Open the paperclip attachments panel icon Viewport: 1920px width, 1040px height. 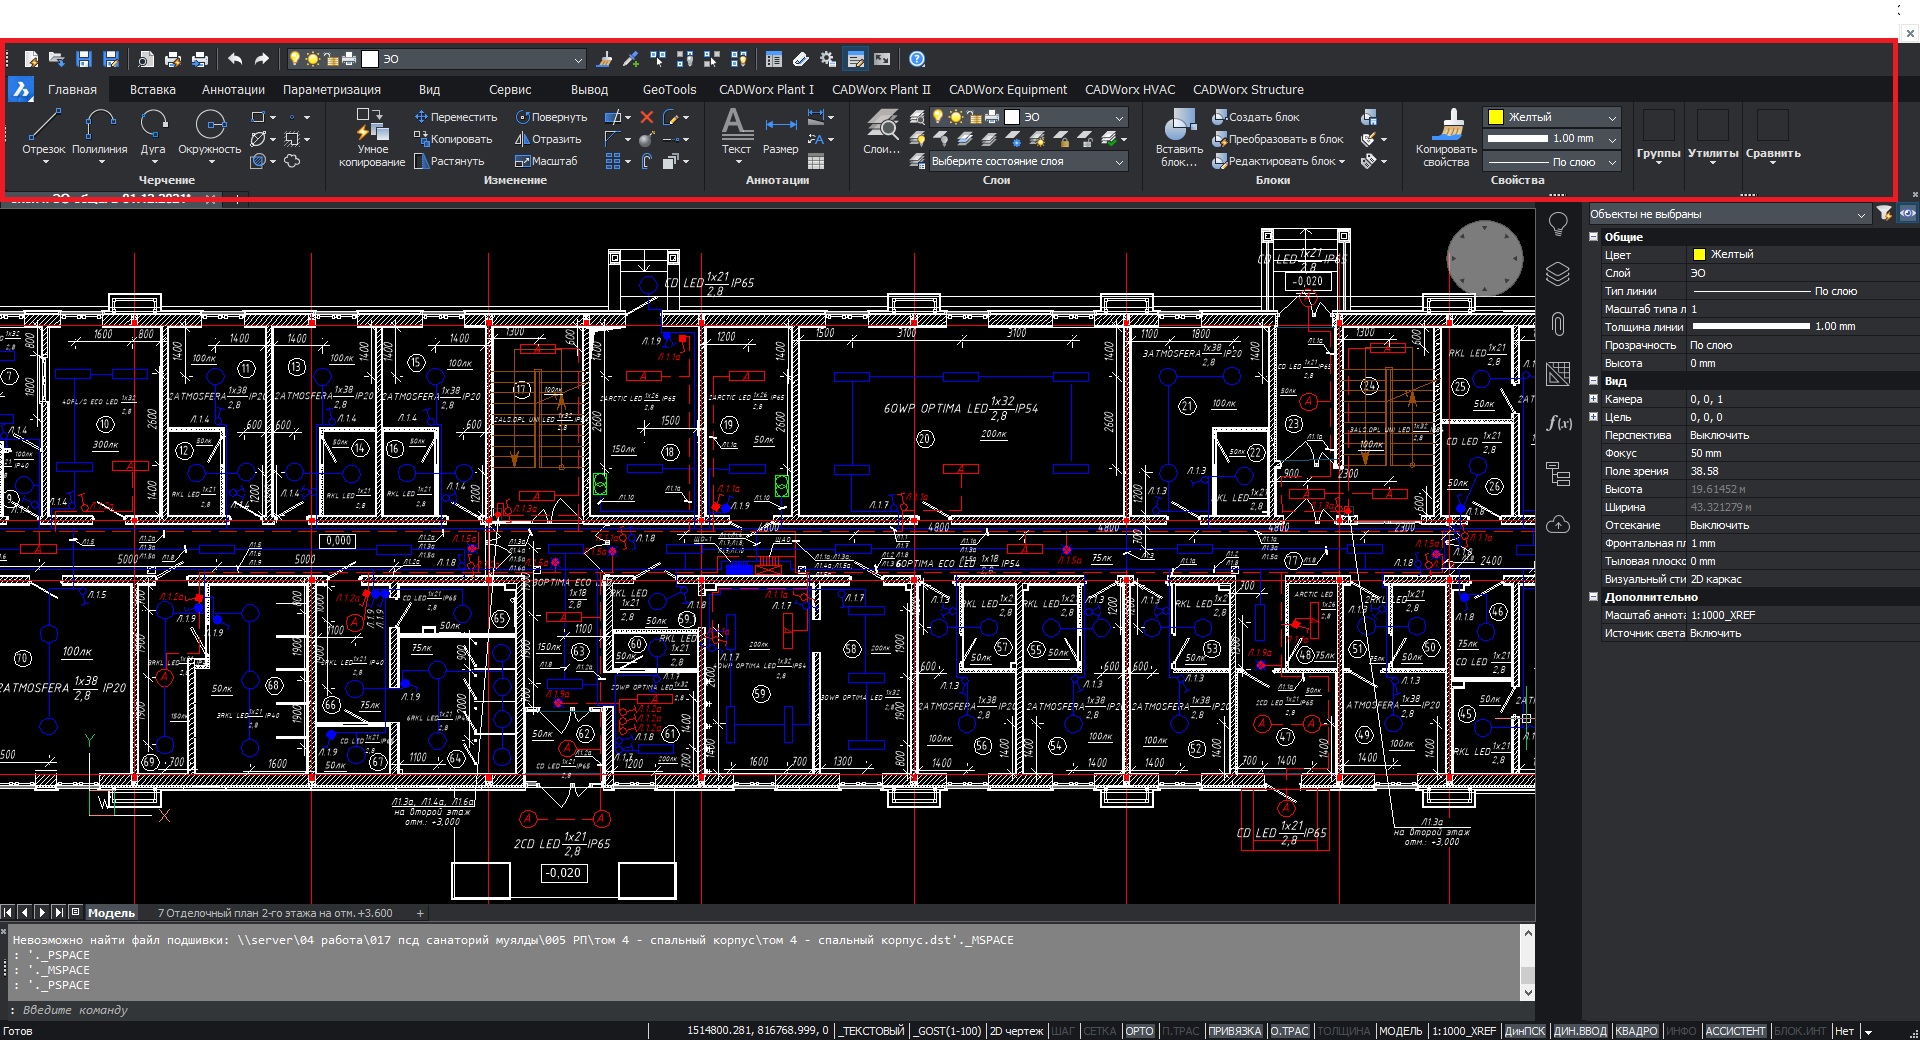pos(1558,324)
